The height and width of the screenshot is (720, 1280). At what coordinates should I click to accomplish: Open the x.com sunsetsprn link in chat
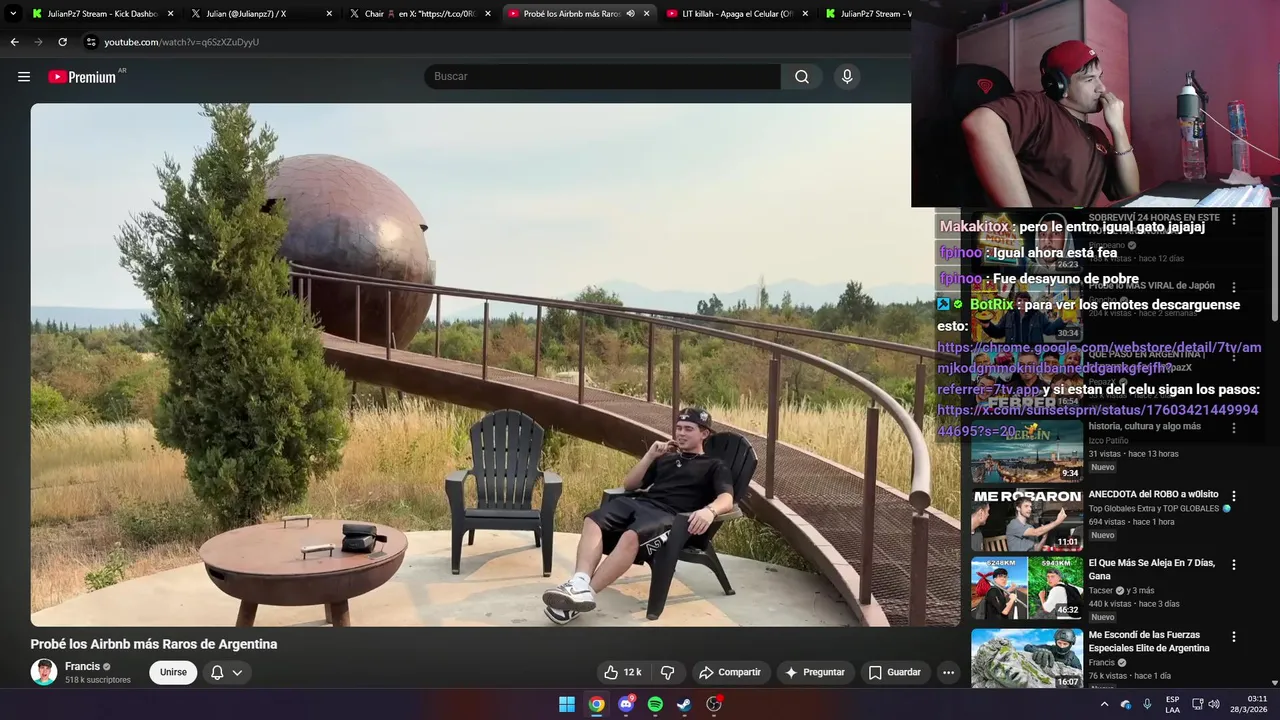click(1097, 420)
